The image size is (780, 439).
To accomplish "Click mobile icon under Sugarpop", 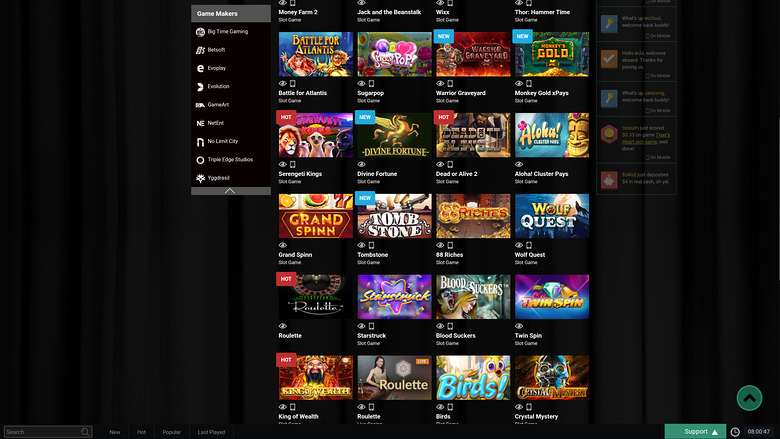I will pos(371,84).
